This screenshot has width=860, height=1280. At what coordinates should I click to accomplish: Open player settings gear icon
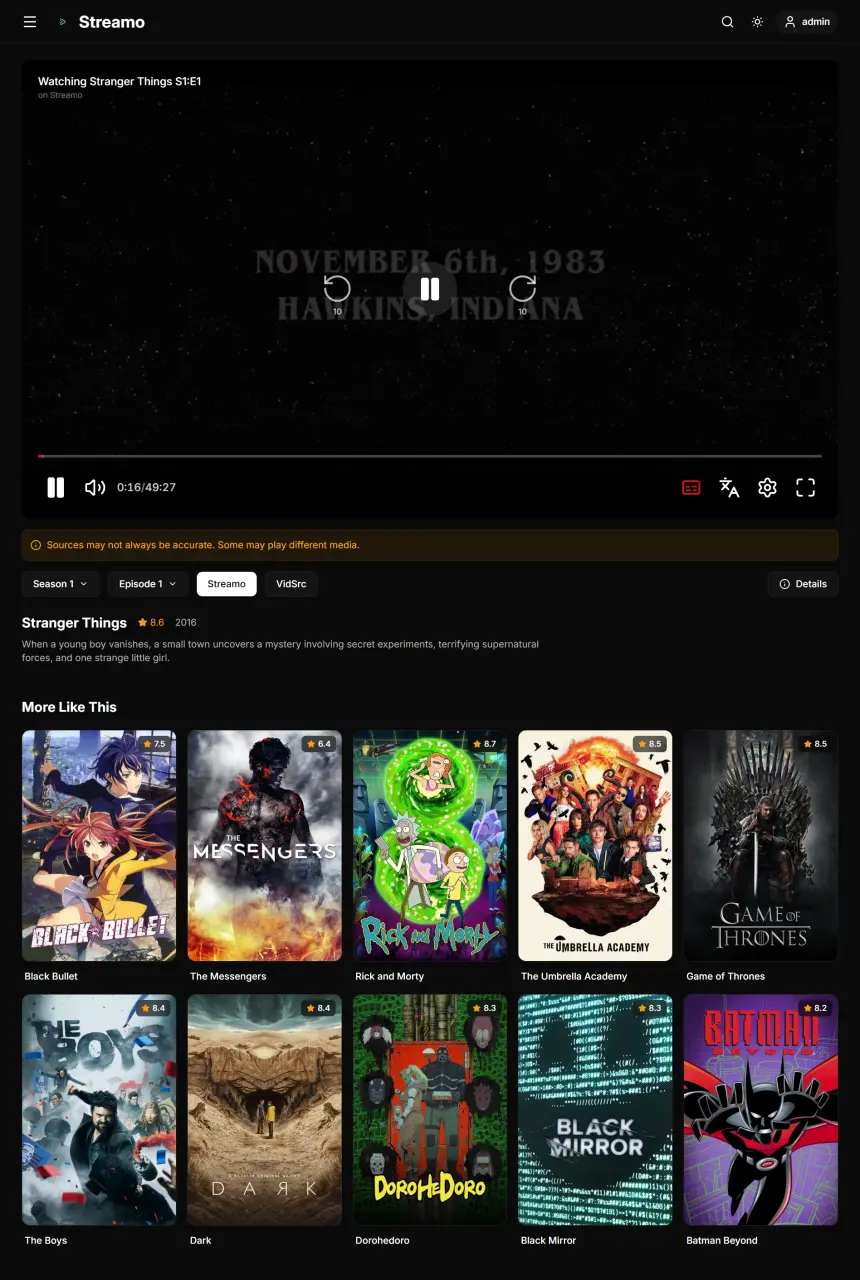pyautogui.click(x=767, y=487)
